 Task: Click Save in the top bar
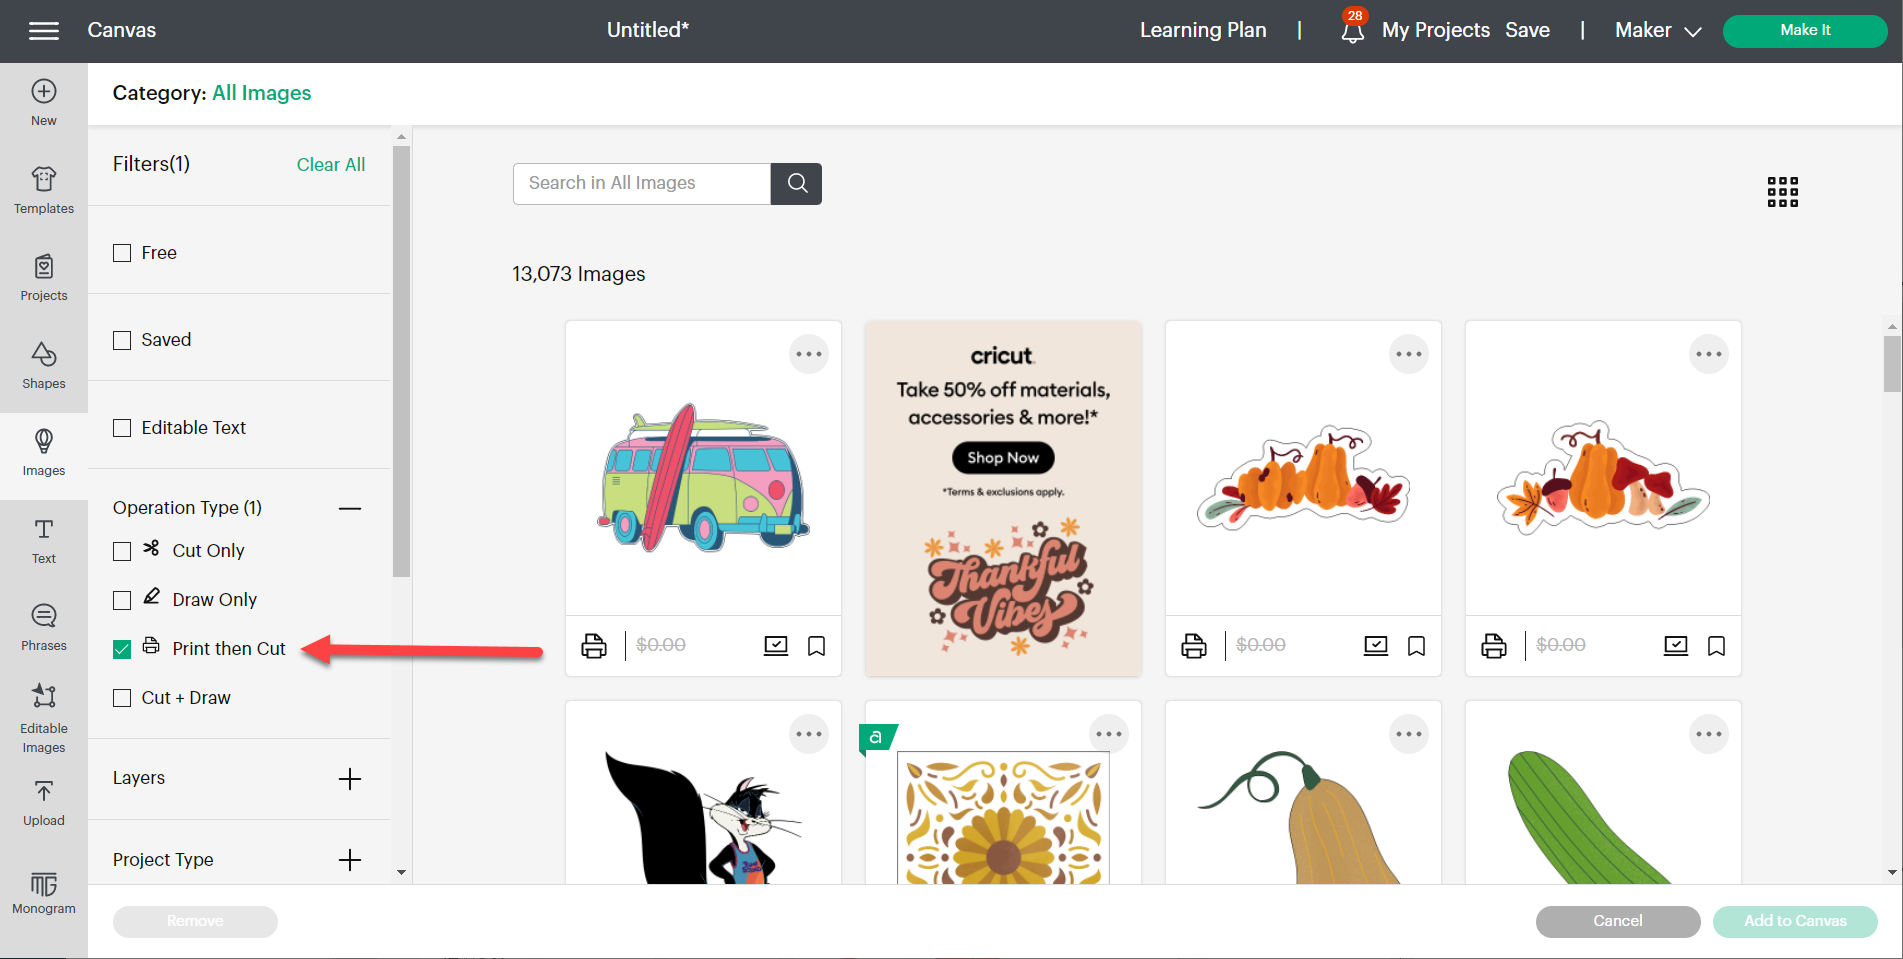point(1527,31)
